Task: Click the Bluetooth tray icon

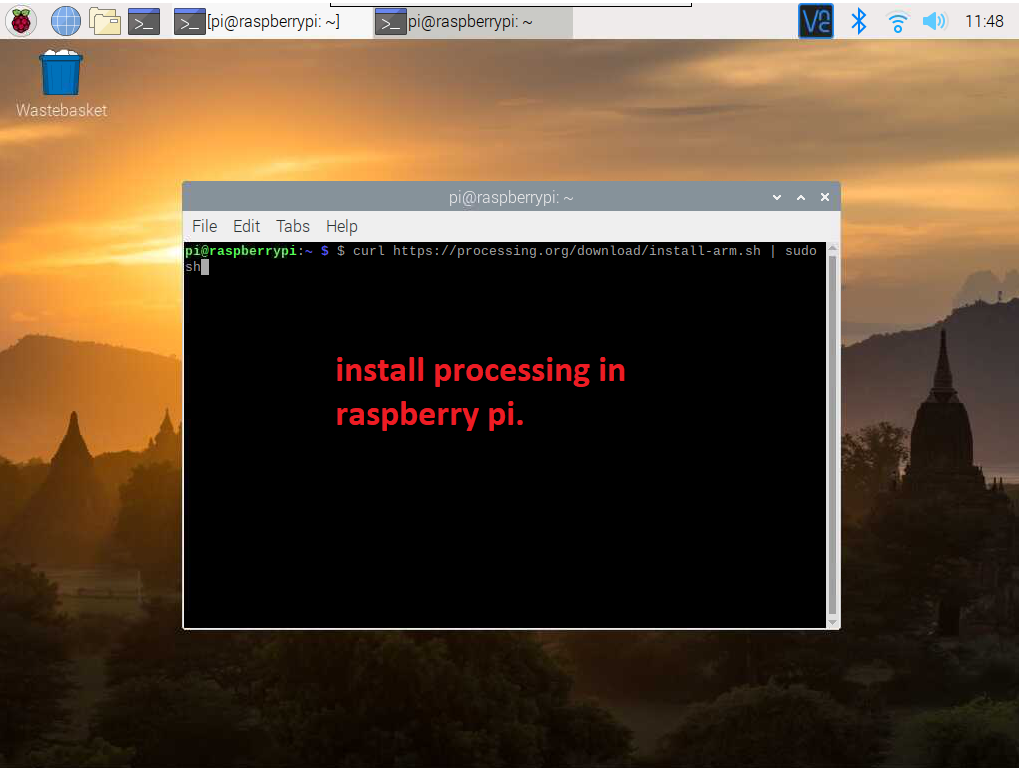Action: [x=858, y=21]
